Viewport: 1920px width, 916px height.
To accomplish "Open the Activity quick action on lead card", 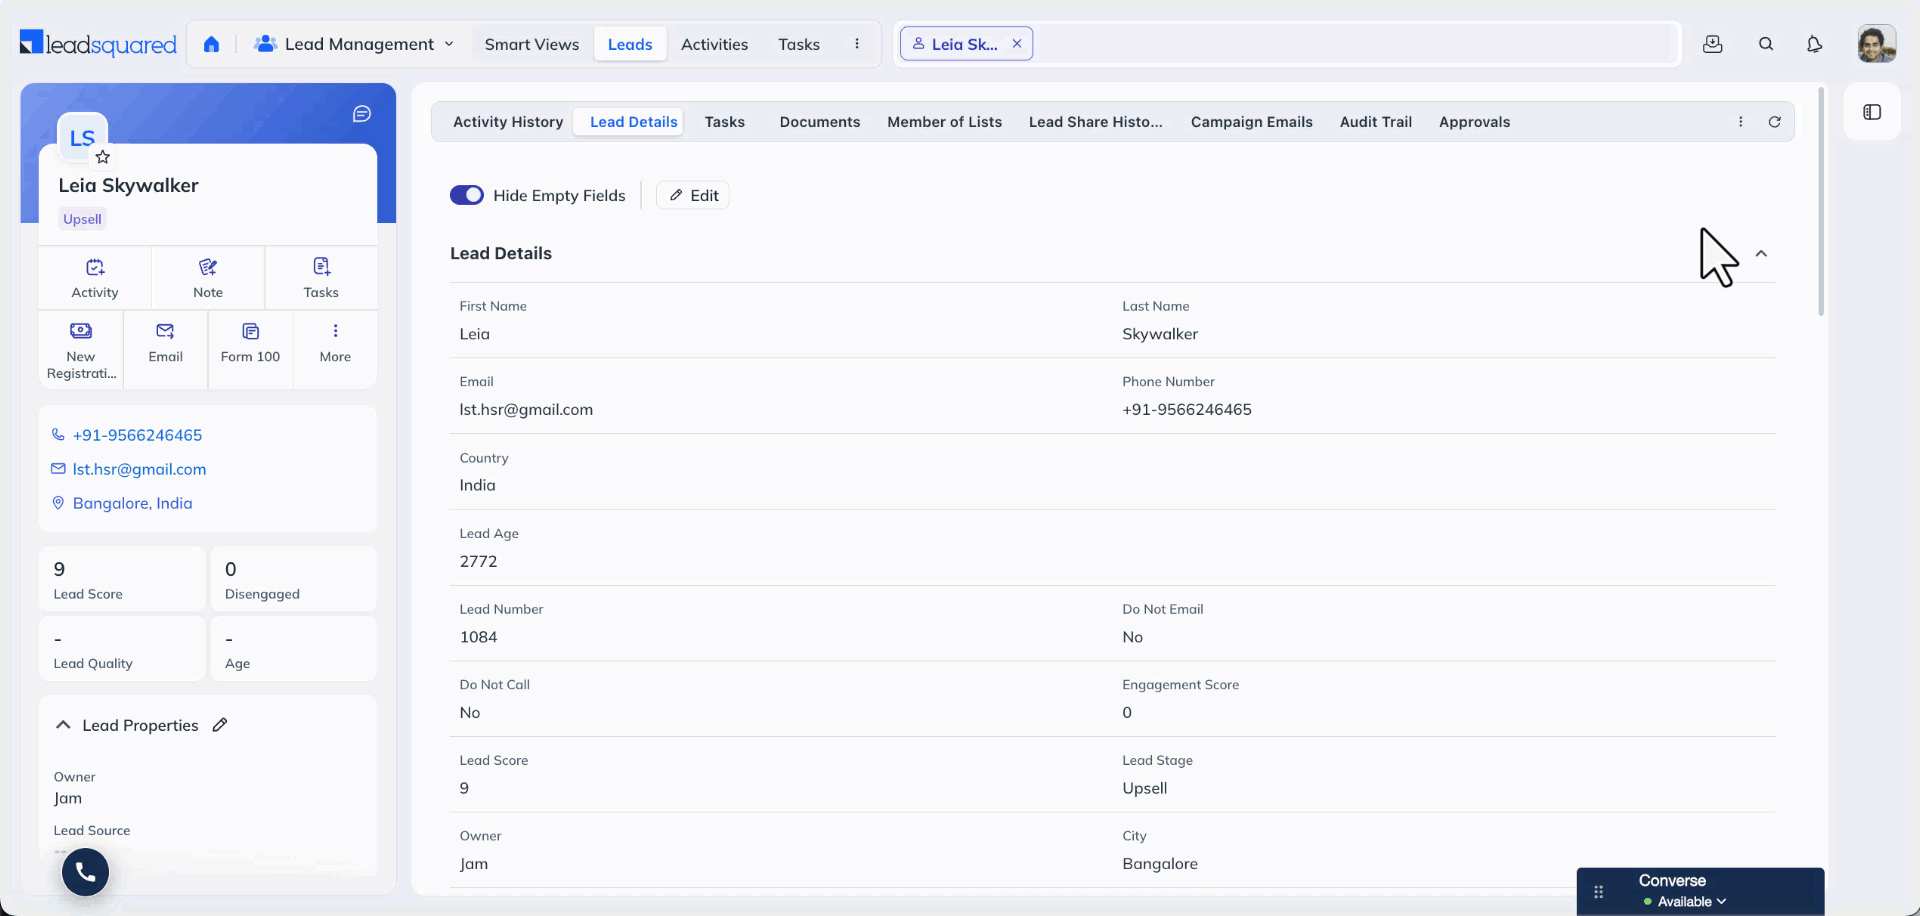I will (x=94, y=277).
